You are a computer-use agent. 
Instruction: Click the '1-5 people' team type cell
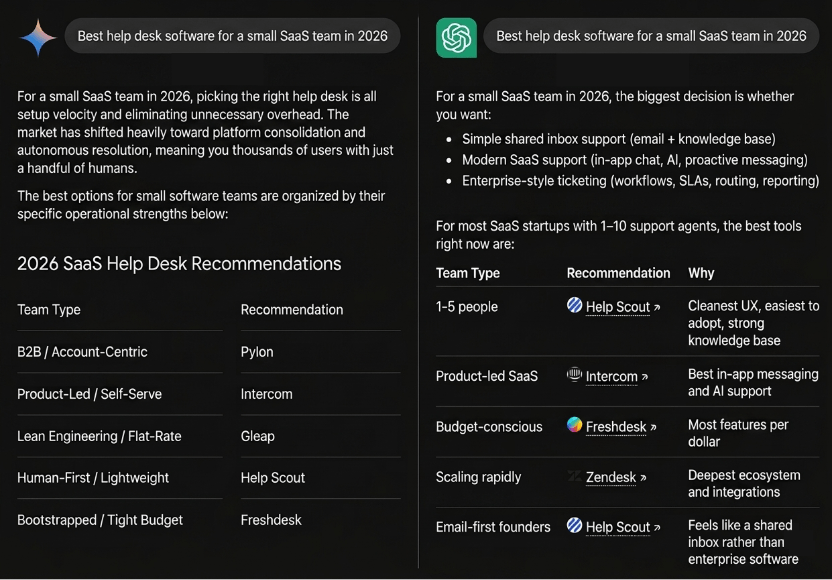coord(466,307)
